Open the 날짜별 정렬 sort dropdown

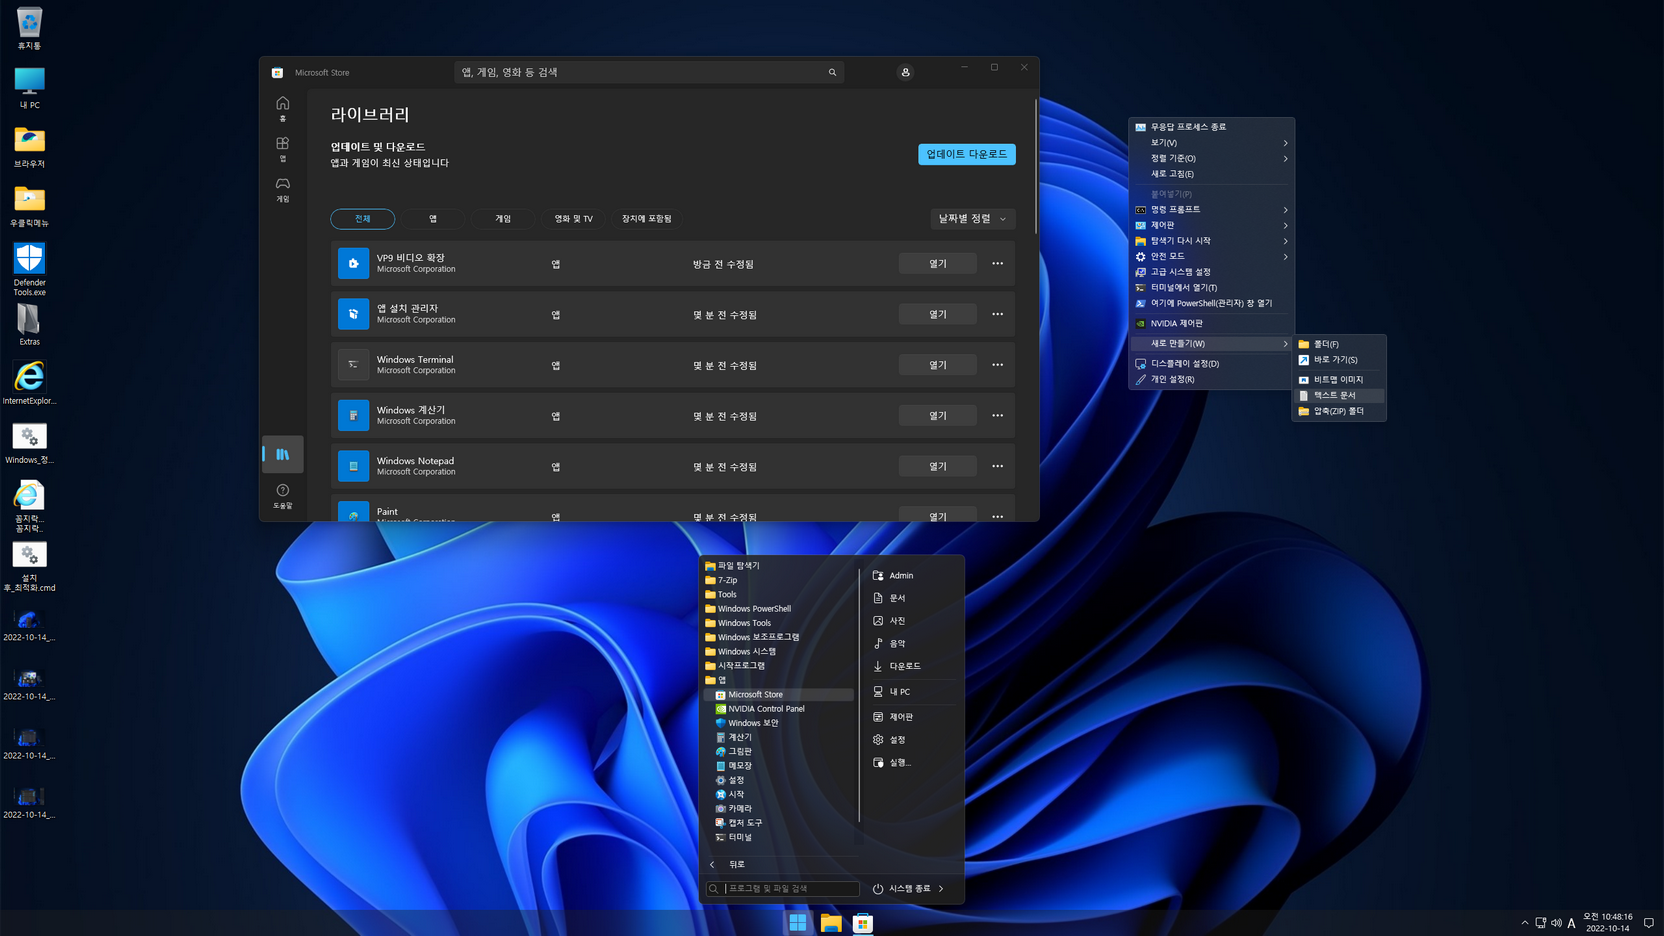tap(972, 219)
